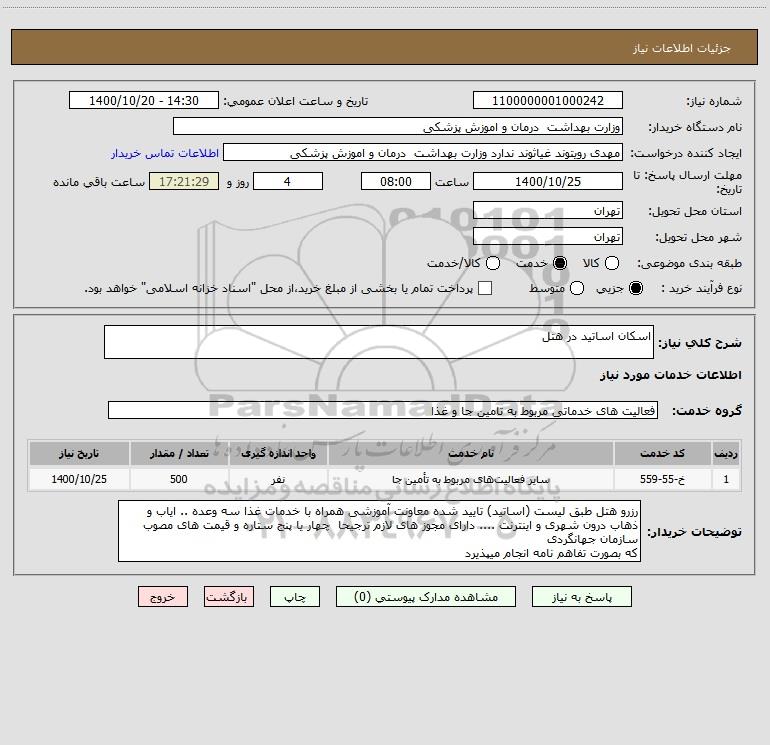770x745 pixels.
Task: Click the quantity cell 500
Action: click(179, 479)
